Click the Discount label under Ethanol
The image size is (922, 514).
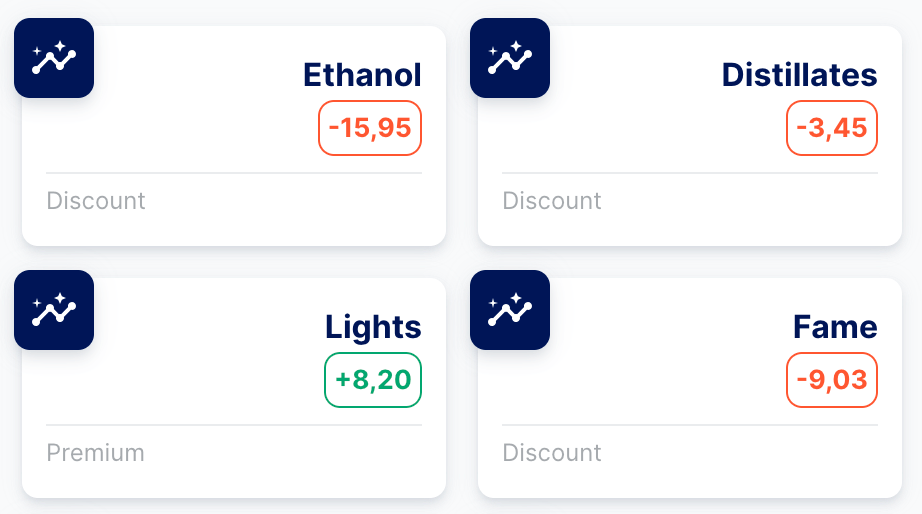point(96,201)
